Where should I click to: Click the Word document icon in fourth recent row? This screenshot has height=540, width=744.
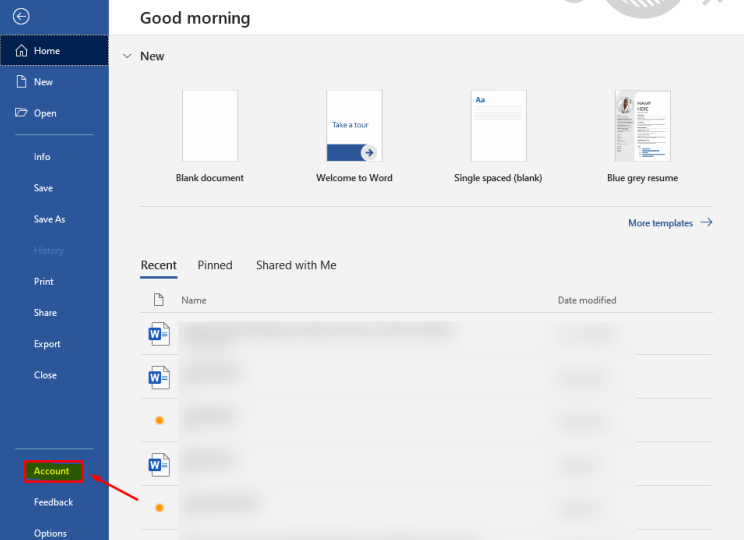(x=159, y=465)
